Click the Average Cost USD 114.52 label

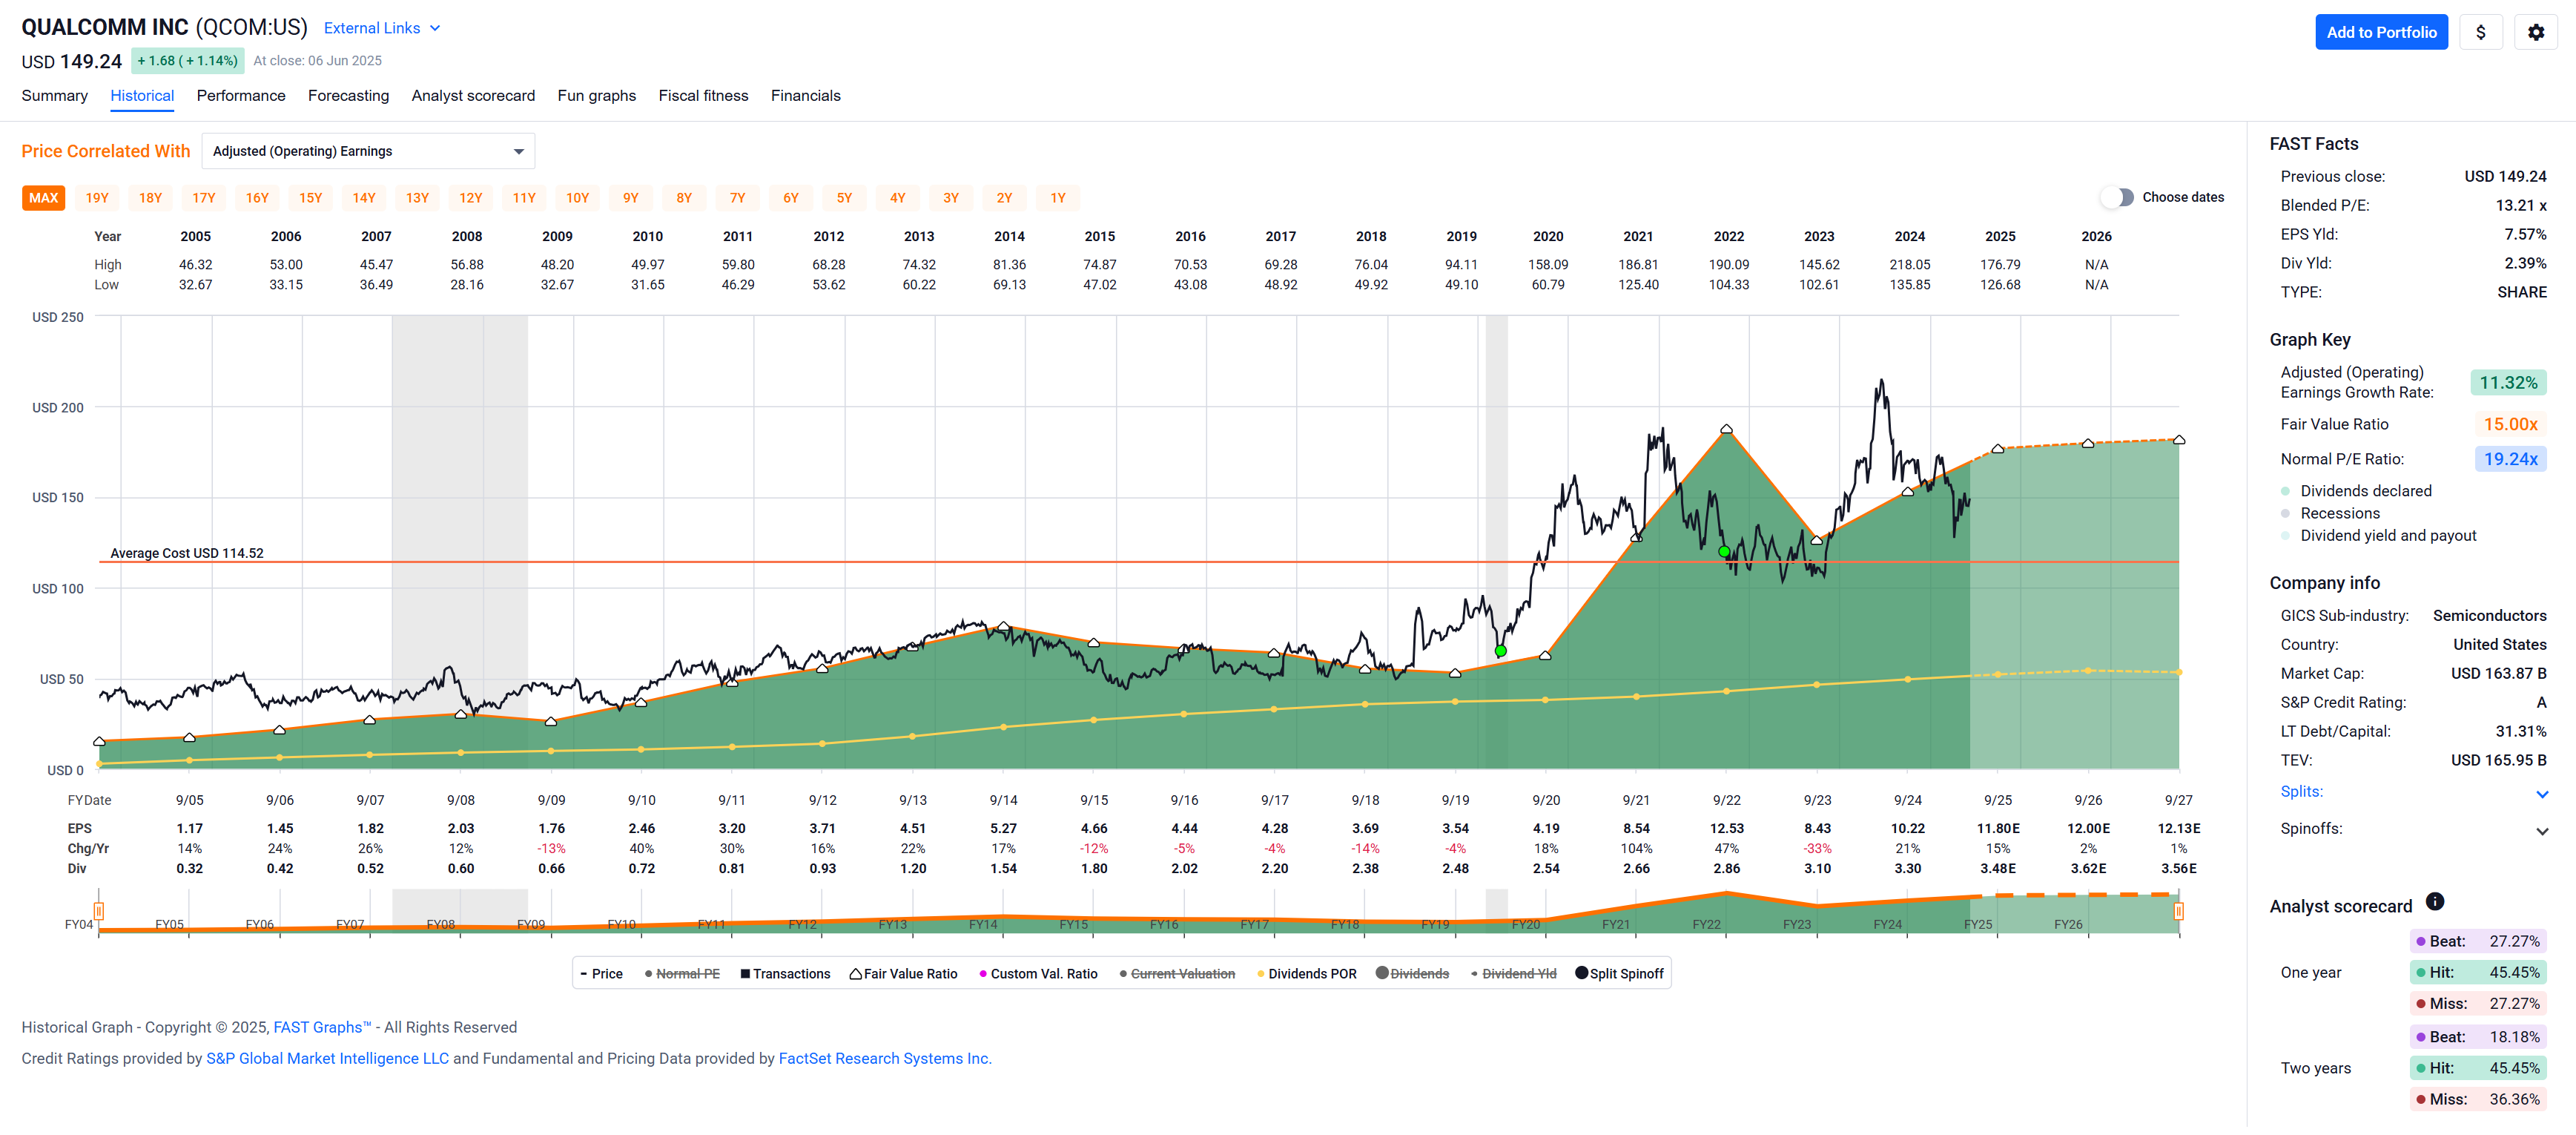pos(186,553)
